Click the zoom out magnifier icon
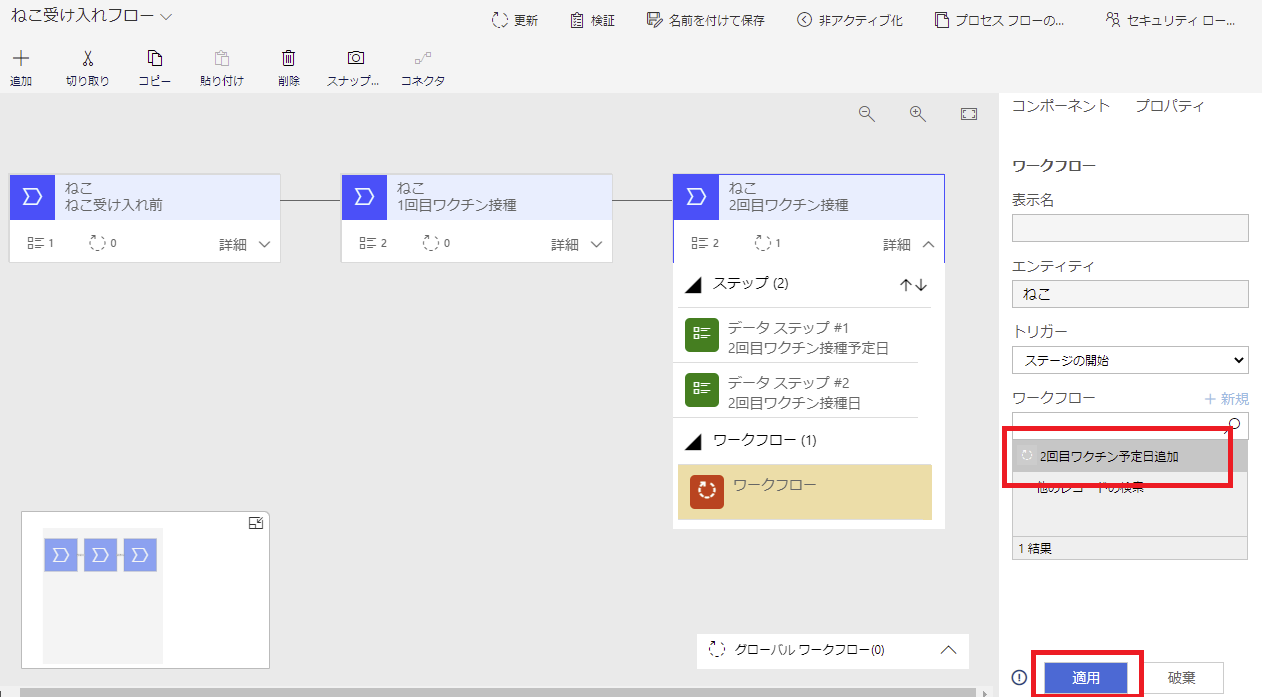1262x697 pixels. tap(867, 114)
